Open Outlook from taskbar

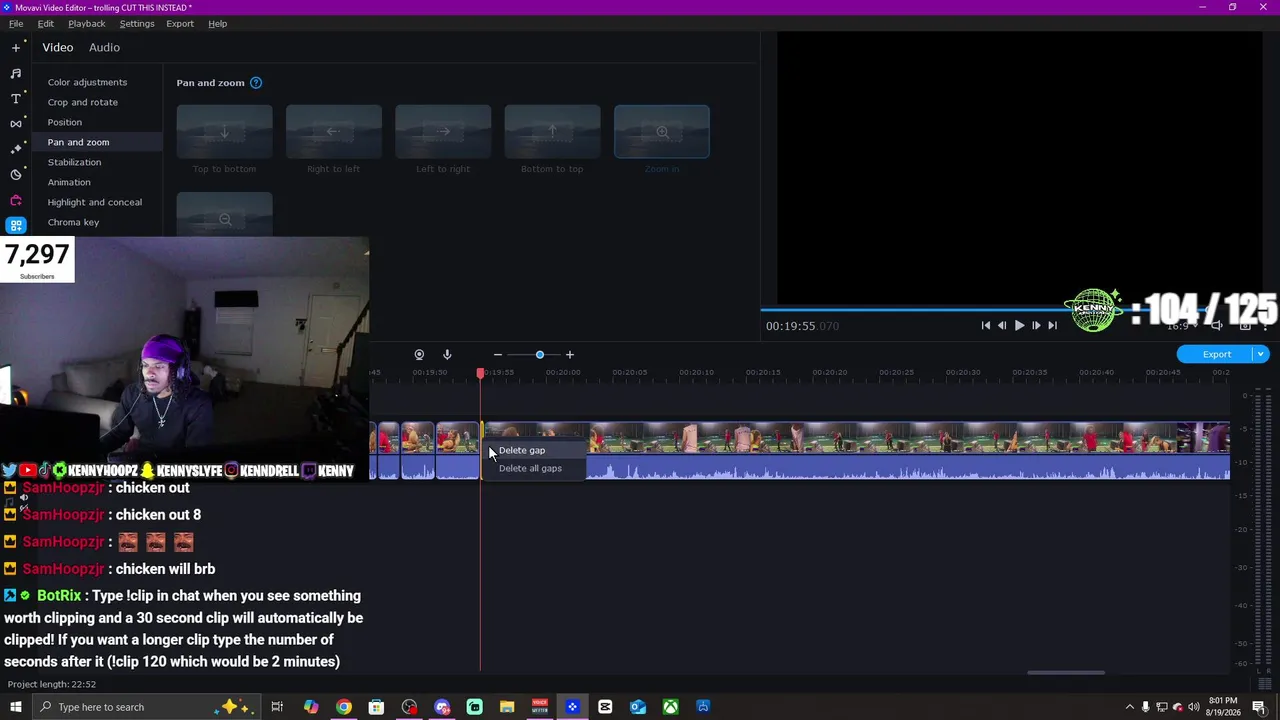[x=638, y=707]
